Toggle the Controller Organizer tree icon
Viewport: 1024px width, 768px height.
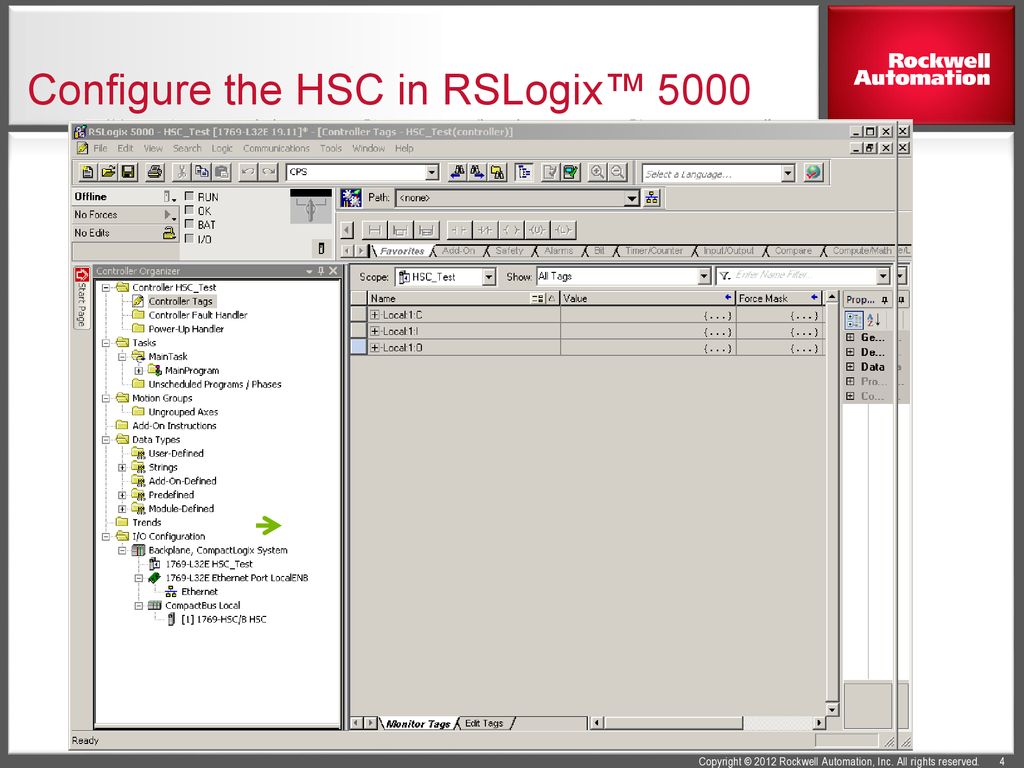[523, 172]
